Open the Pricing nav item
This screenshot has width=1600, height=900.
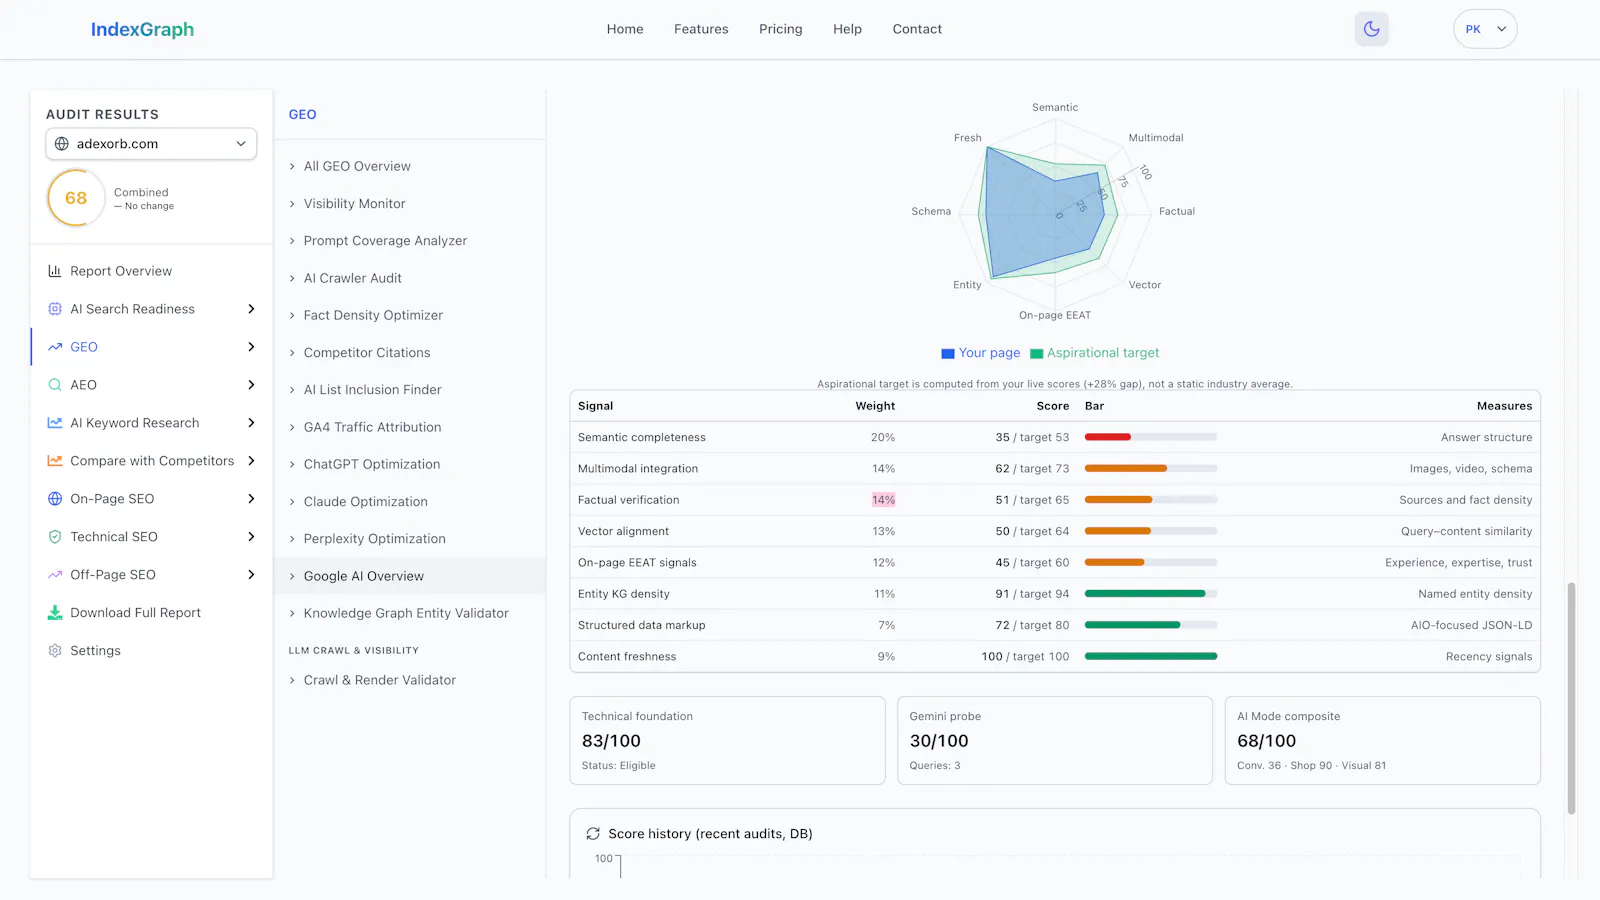click(x=781, y=29)
